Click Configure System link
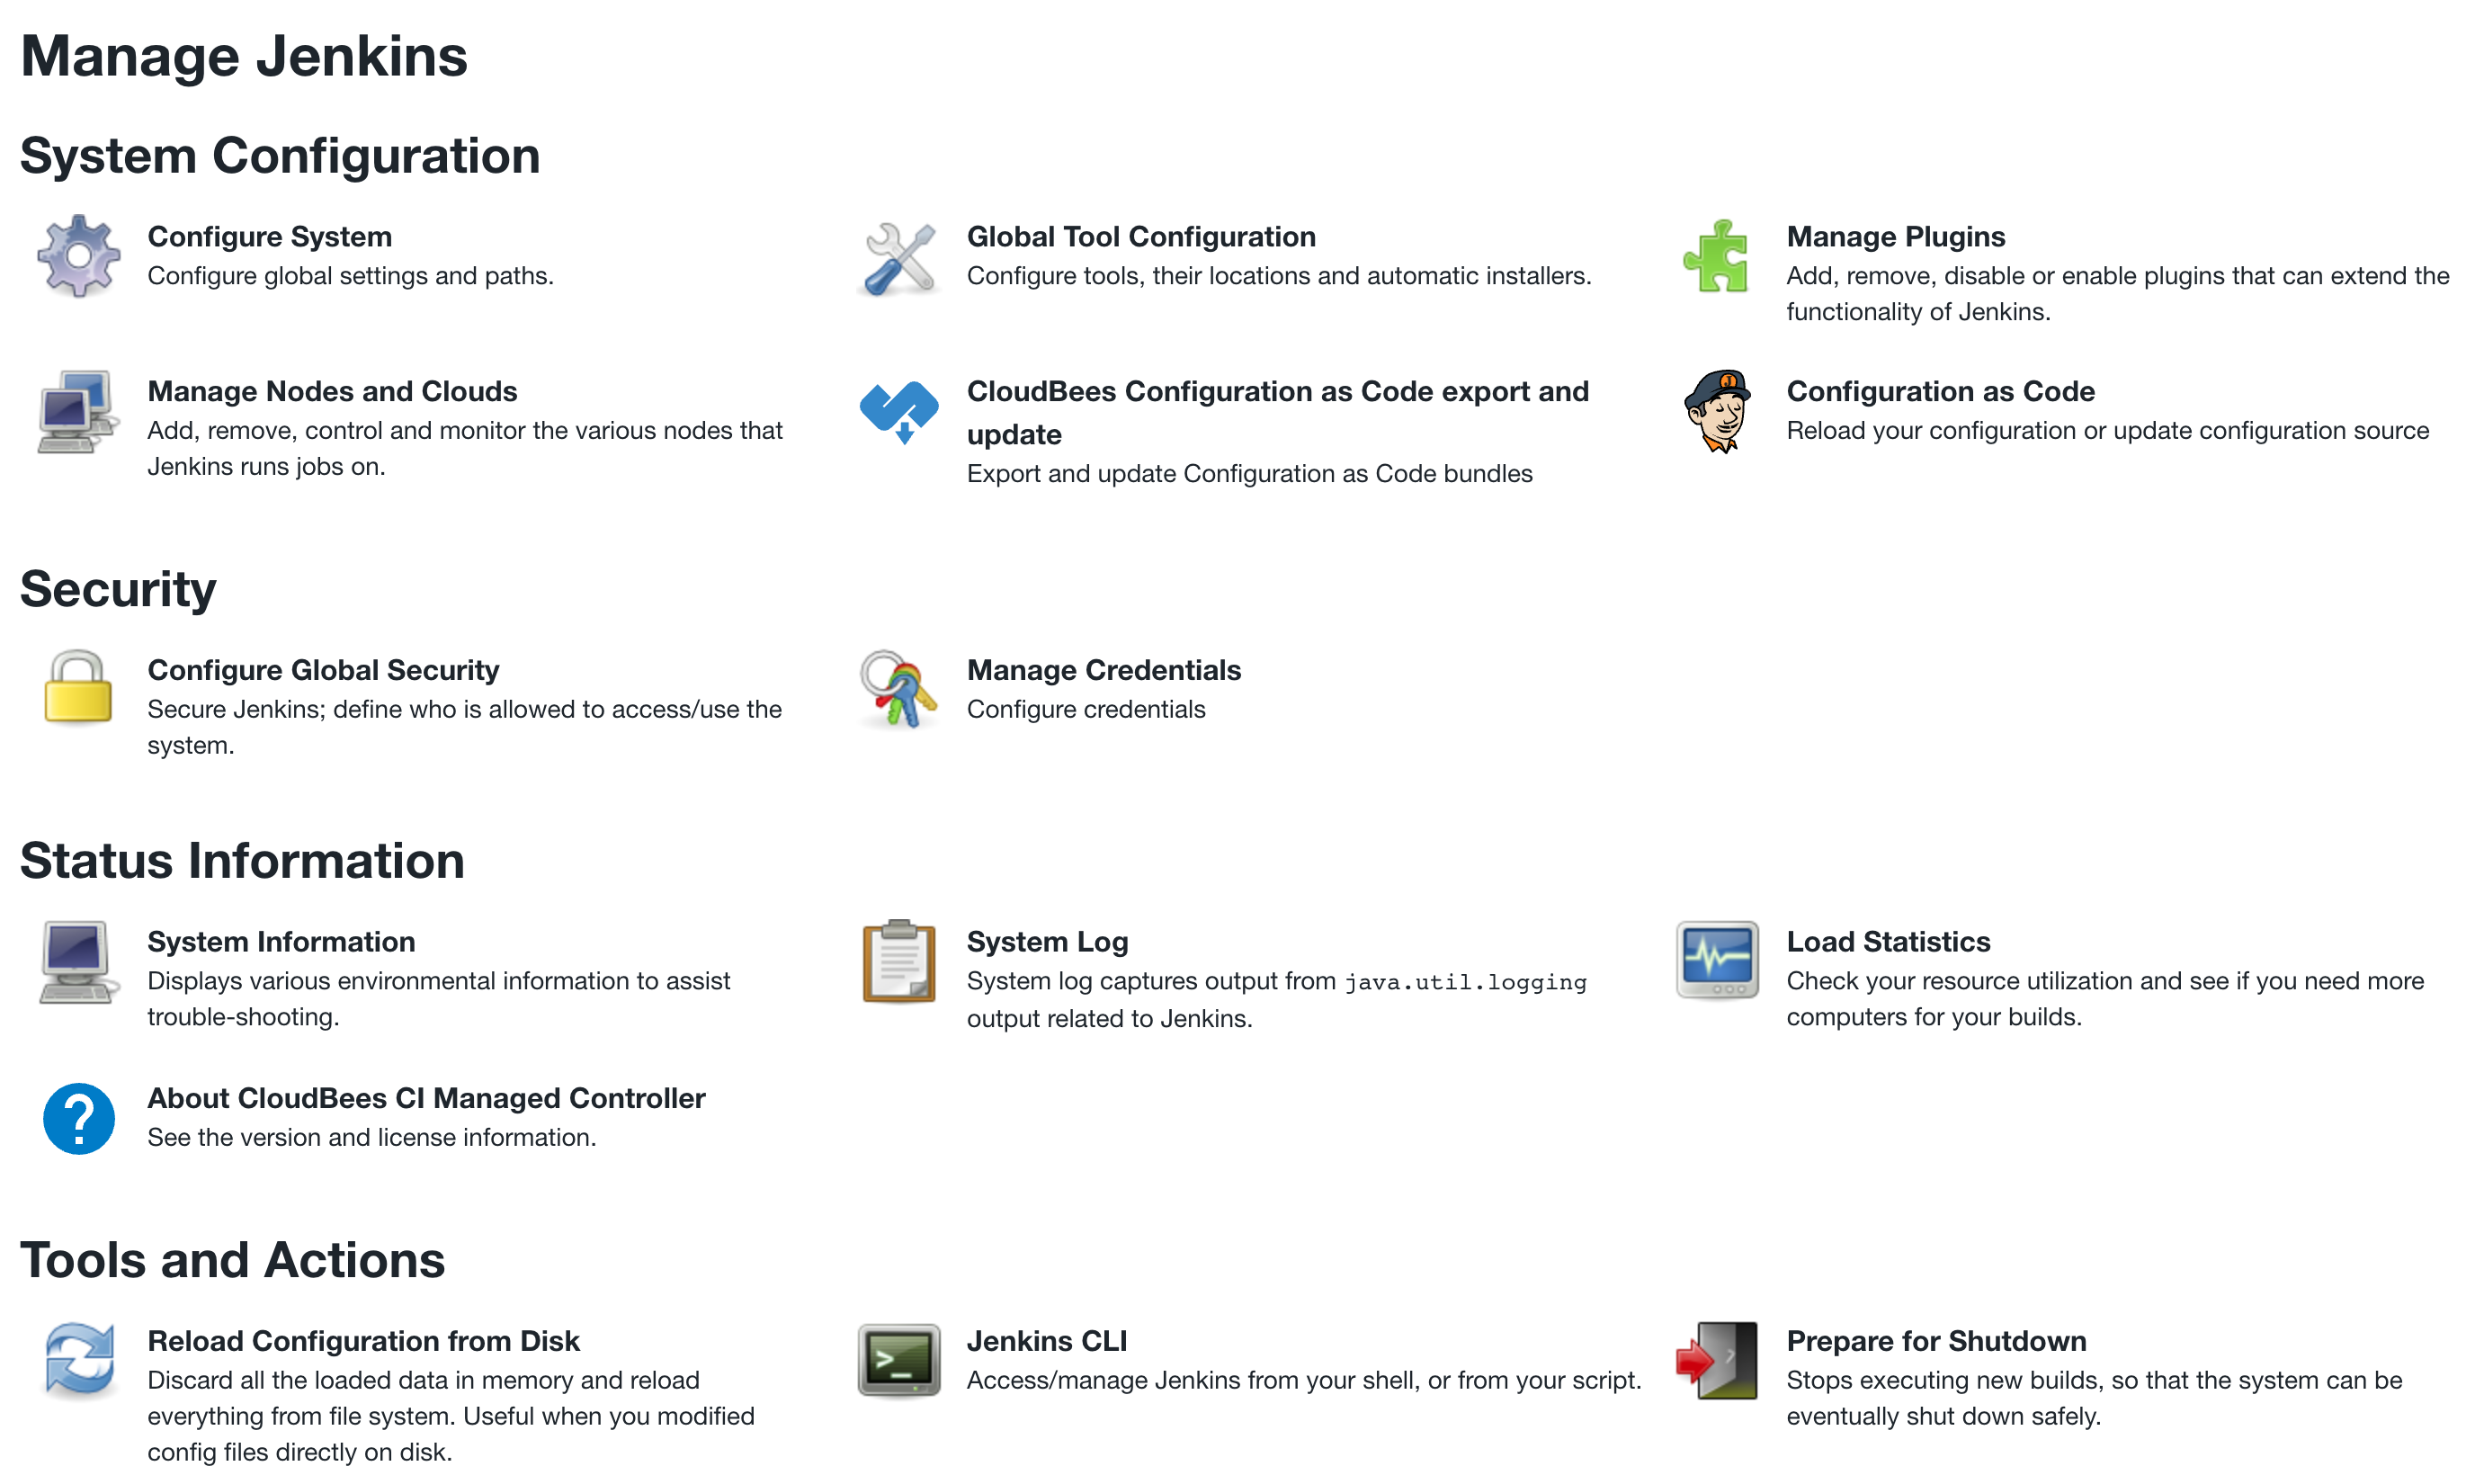Viewport: 2484px width, 1484px height. click(x=273, y=235)
